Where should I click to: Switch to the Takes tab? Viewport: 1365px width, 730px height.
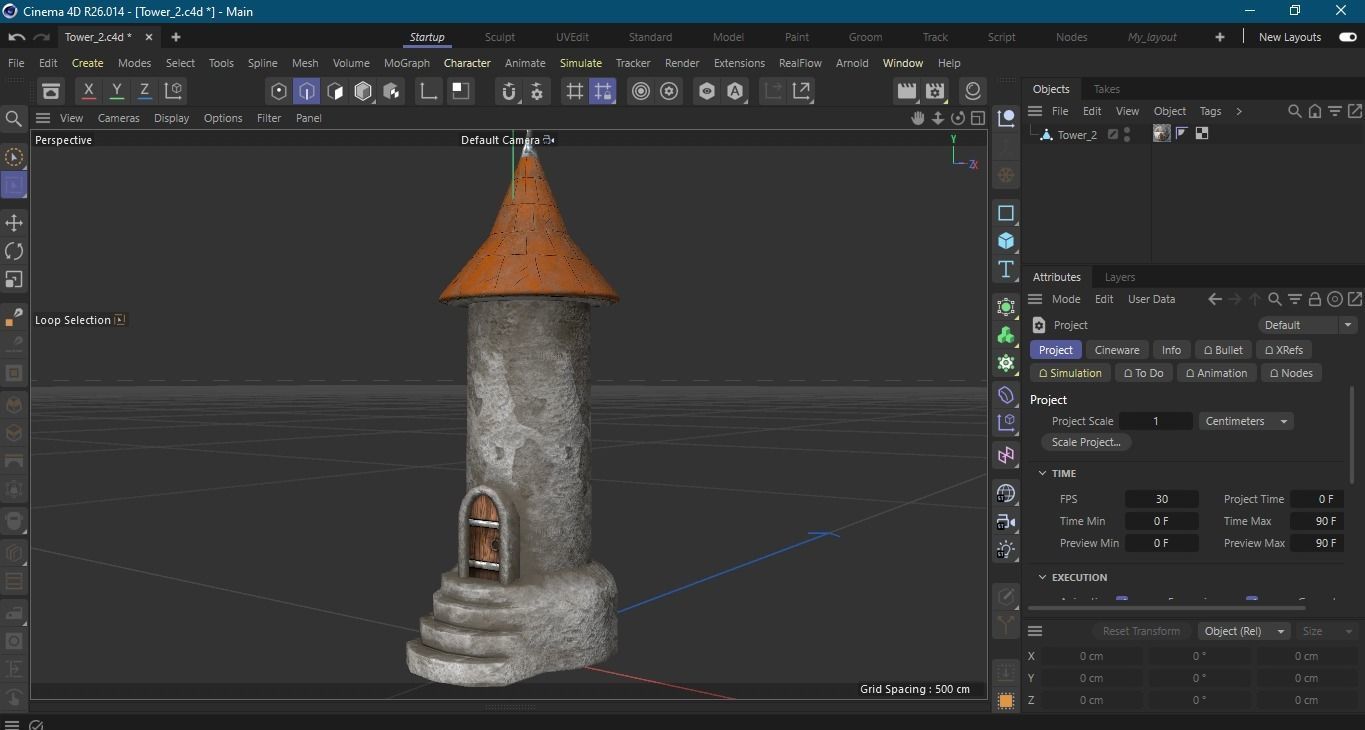pyautogui.click(x=1107, y=89)
